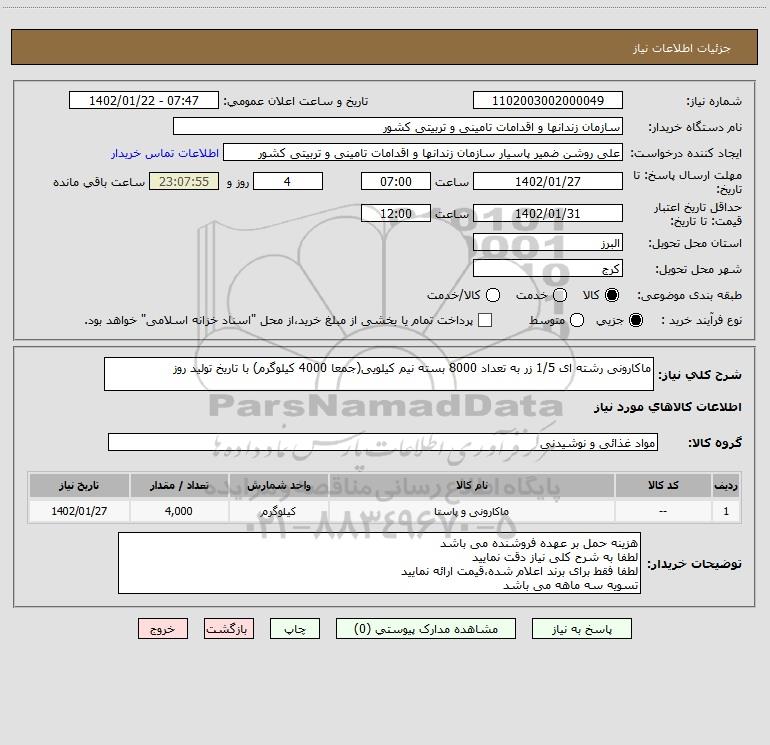Click the remaining days field showing 4
The height and width of the screenshot is (745, 770).
(288, 181)
